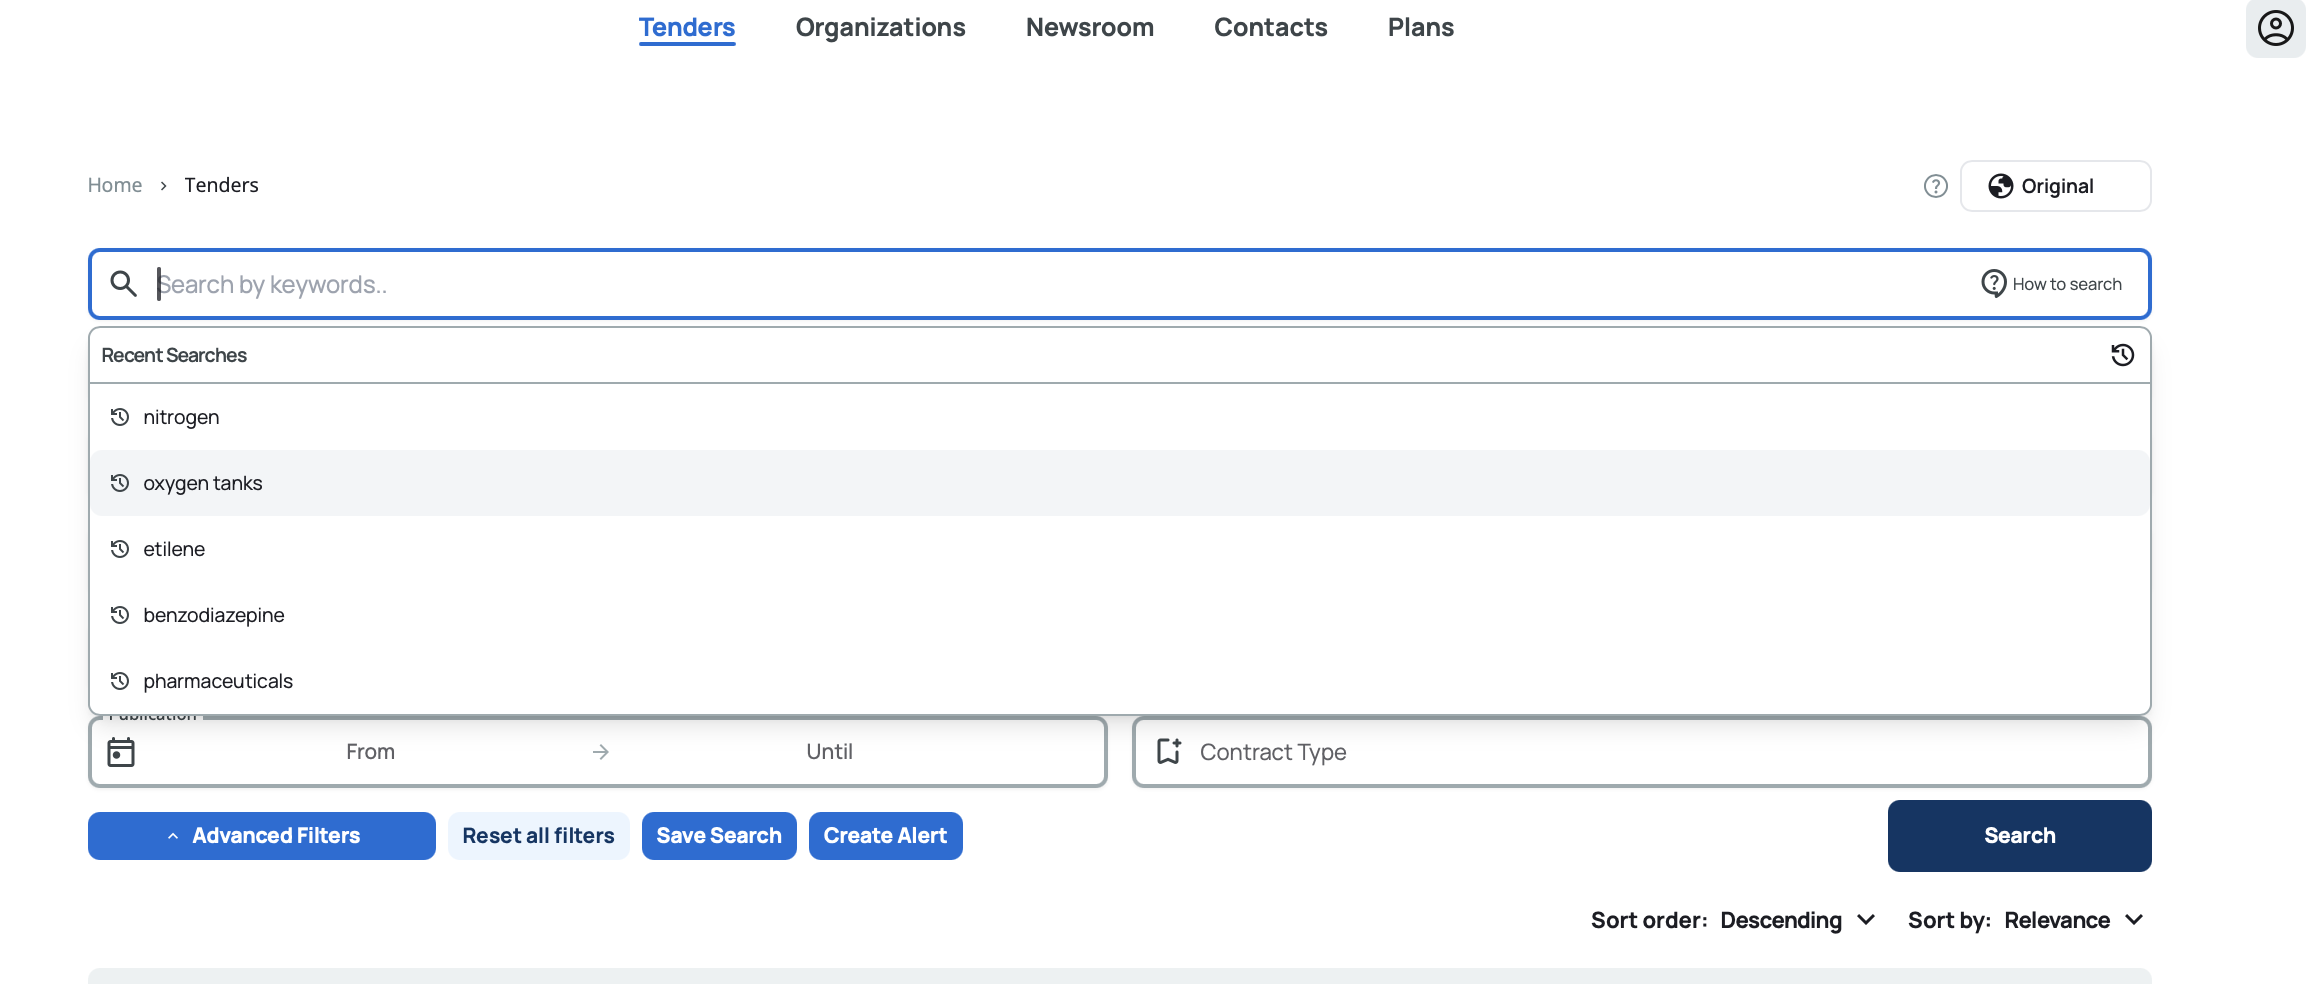Click the Recent Searches history clock icon
The width and height of the screenshot is (2324, 984).
(x=2122, y=355)
